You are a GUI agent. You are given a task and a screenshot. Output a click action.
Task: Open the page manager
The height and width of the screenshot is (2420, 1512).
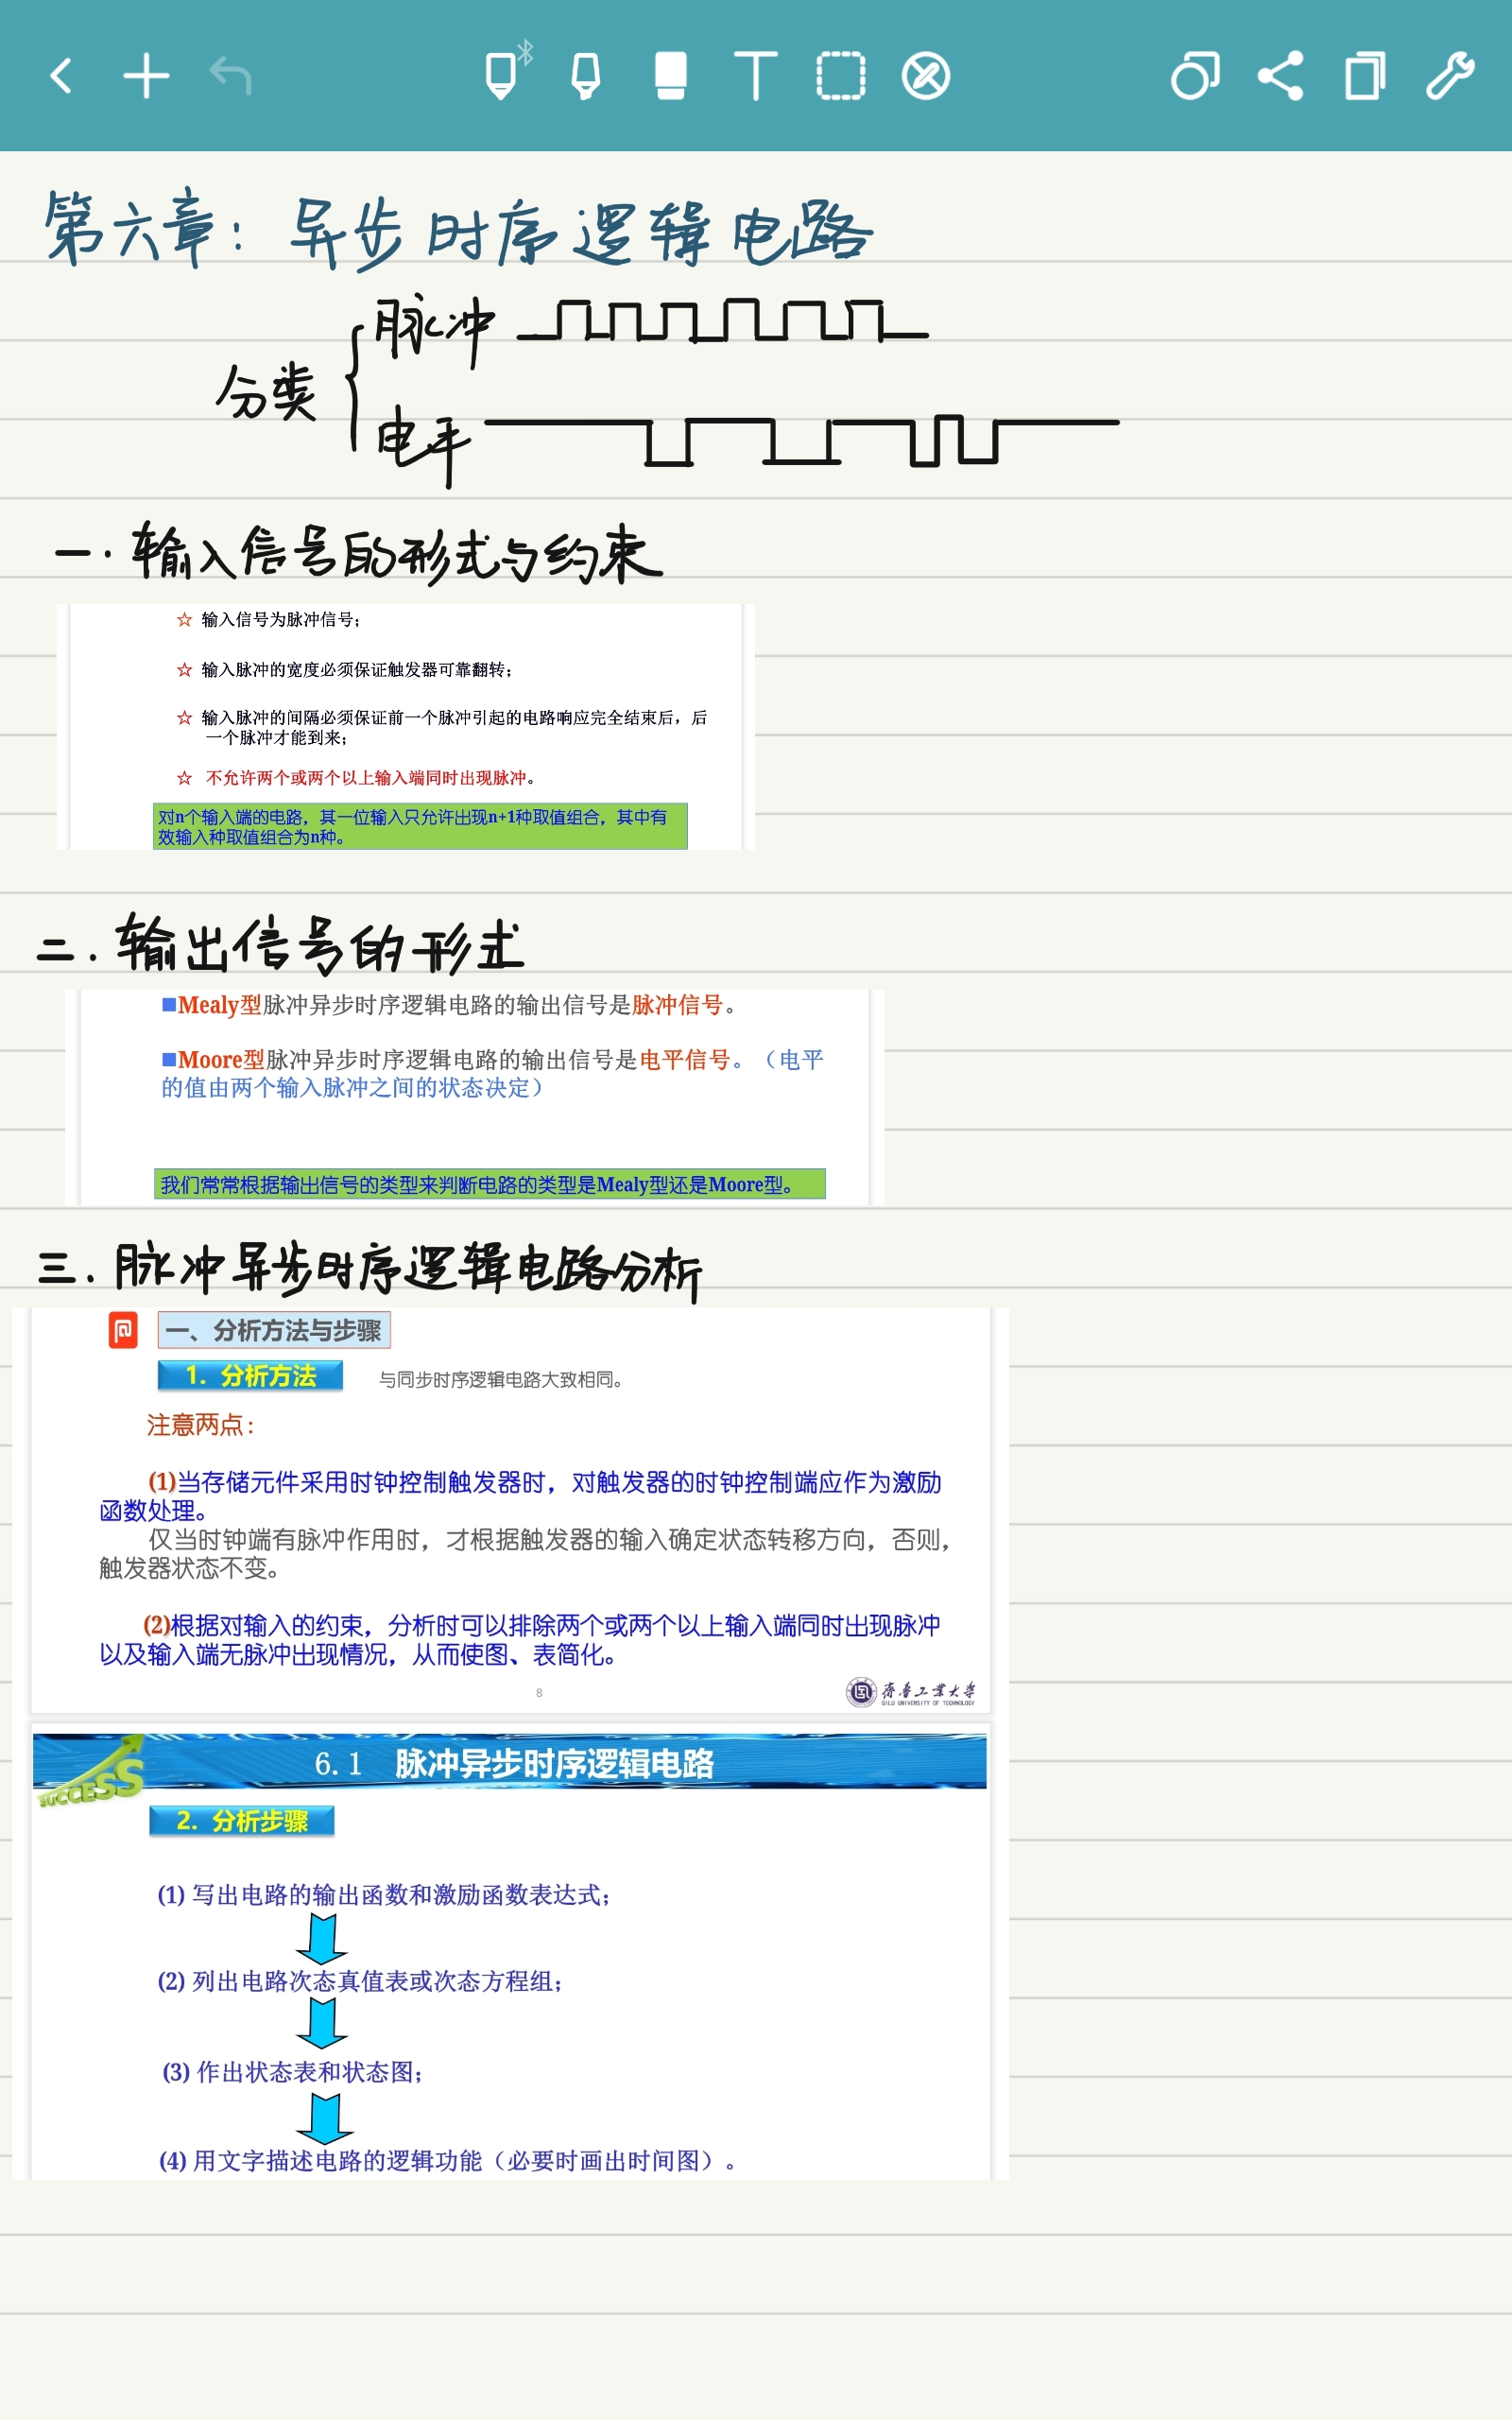coord(1363,75)
